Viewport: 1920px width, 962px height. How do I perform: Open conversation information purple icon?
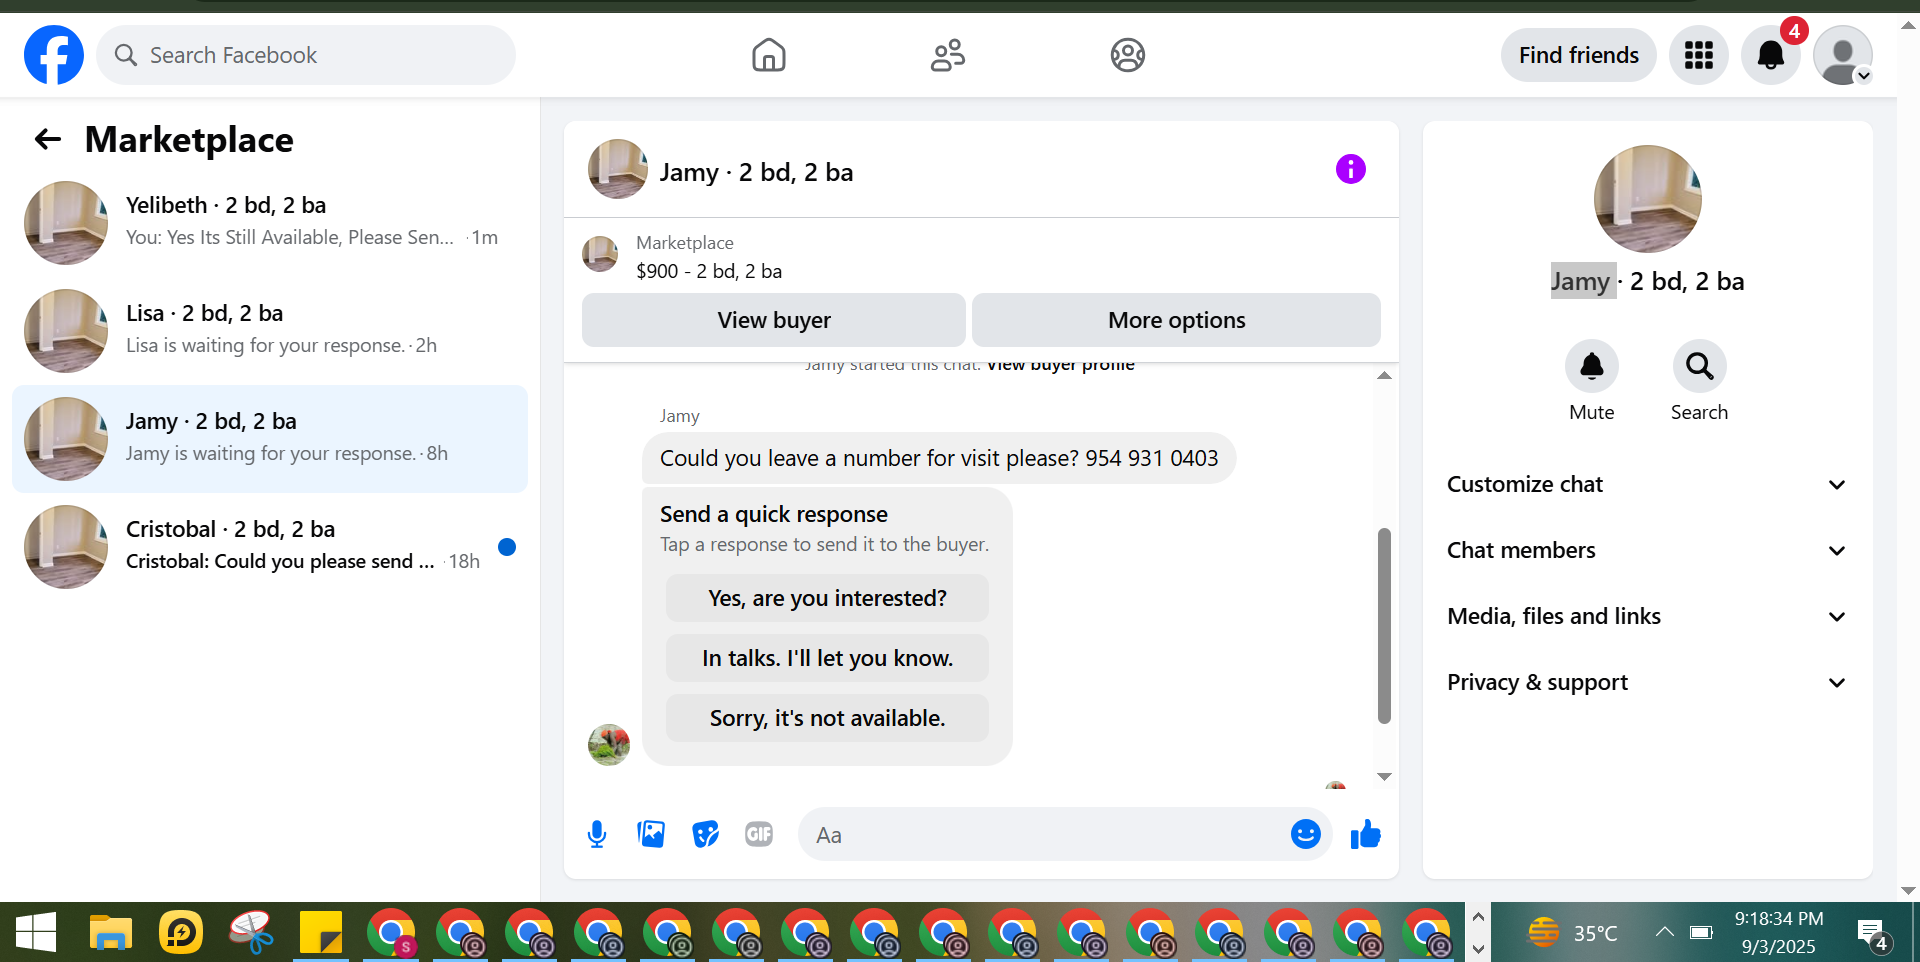tap(1351, 169)
